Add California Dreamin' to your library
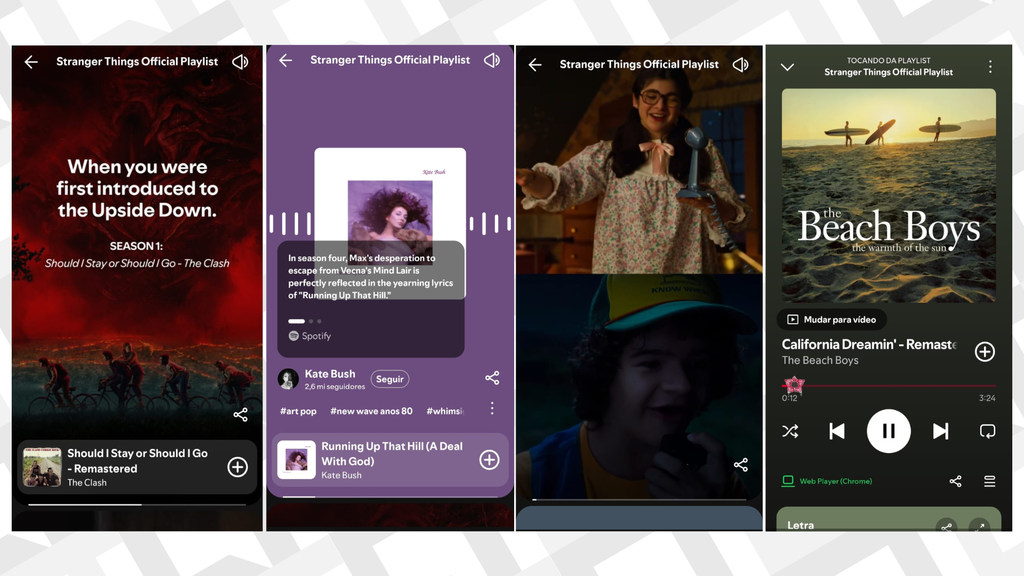1024x576 pixels. [984, 352]
